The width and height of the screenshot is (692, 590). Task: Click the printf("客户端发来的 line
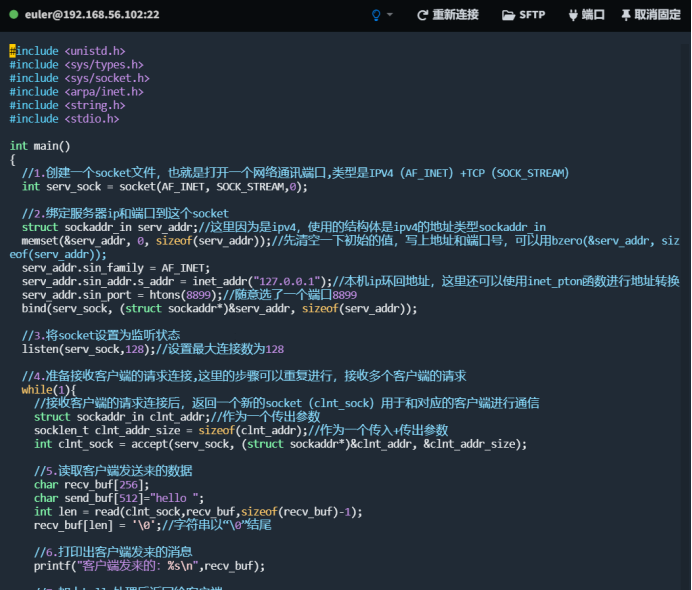150,566
